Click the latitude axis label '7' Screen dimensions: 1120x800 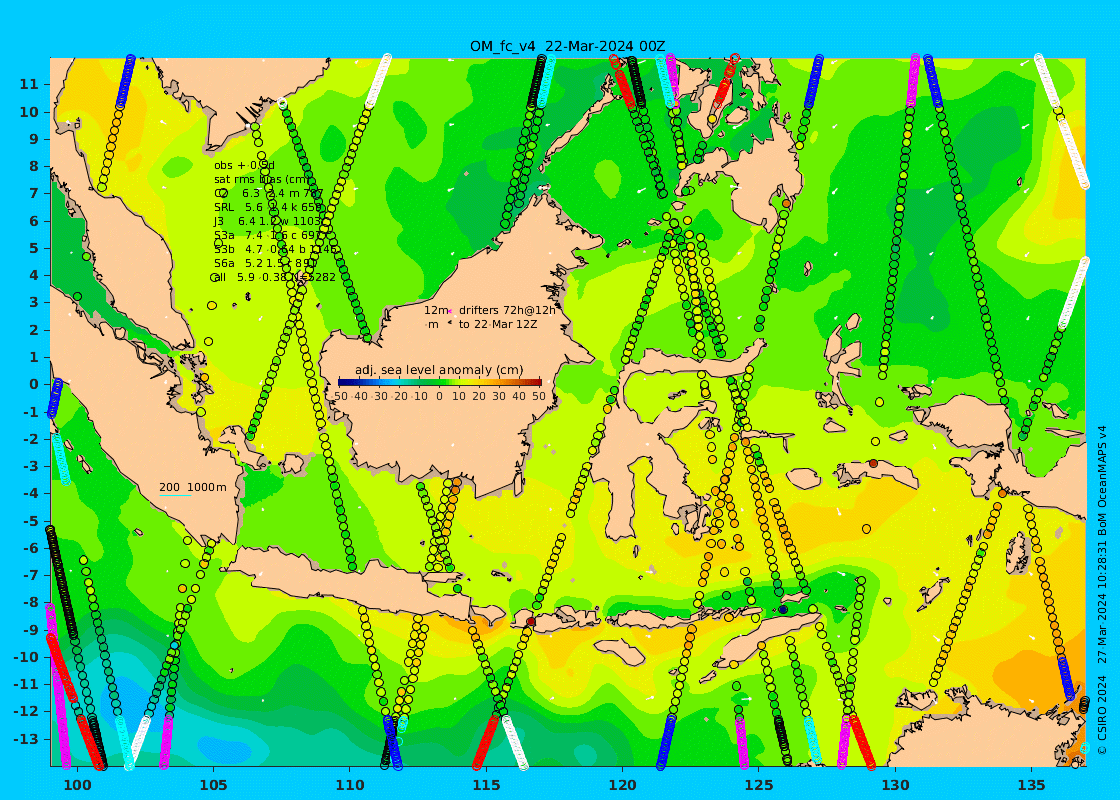click(x=34, y=194)
